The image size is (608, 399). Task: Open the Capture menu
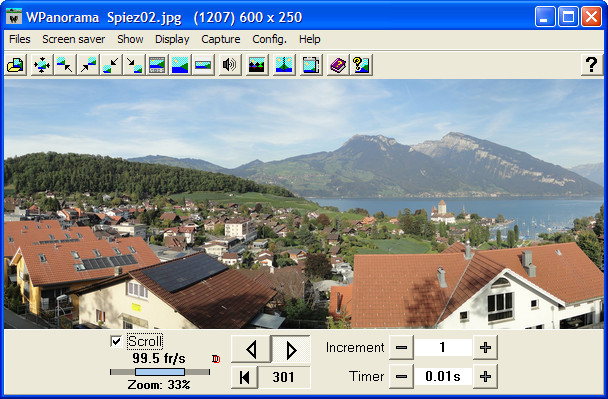pos(221,39)
